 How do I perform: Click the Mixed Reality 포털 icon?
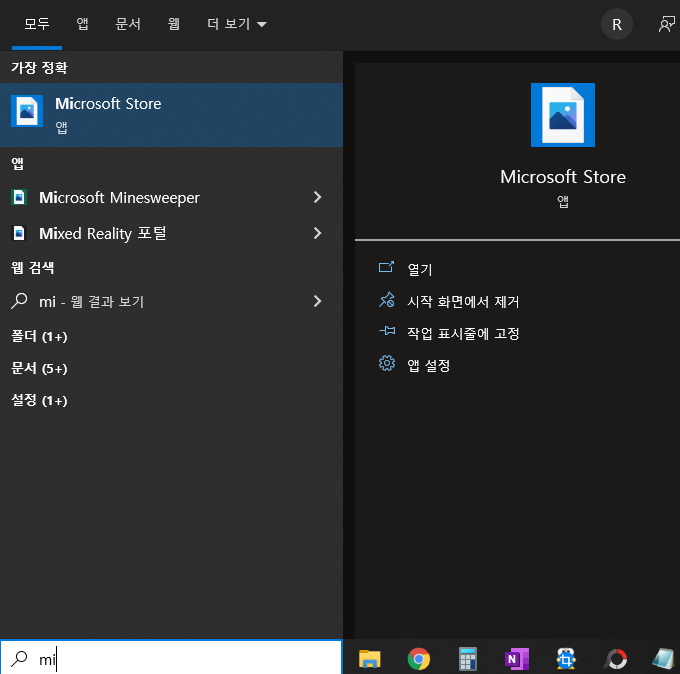19,233
